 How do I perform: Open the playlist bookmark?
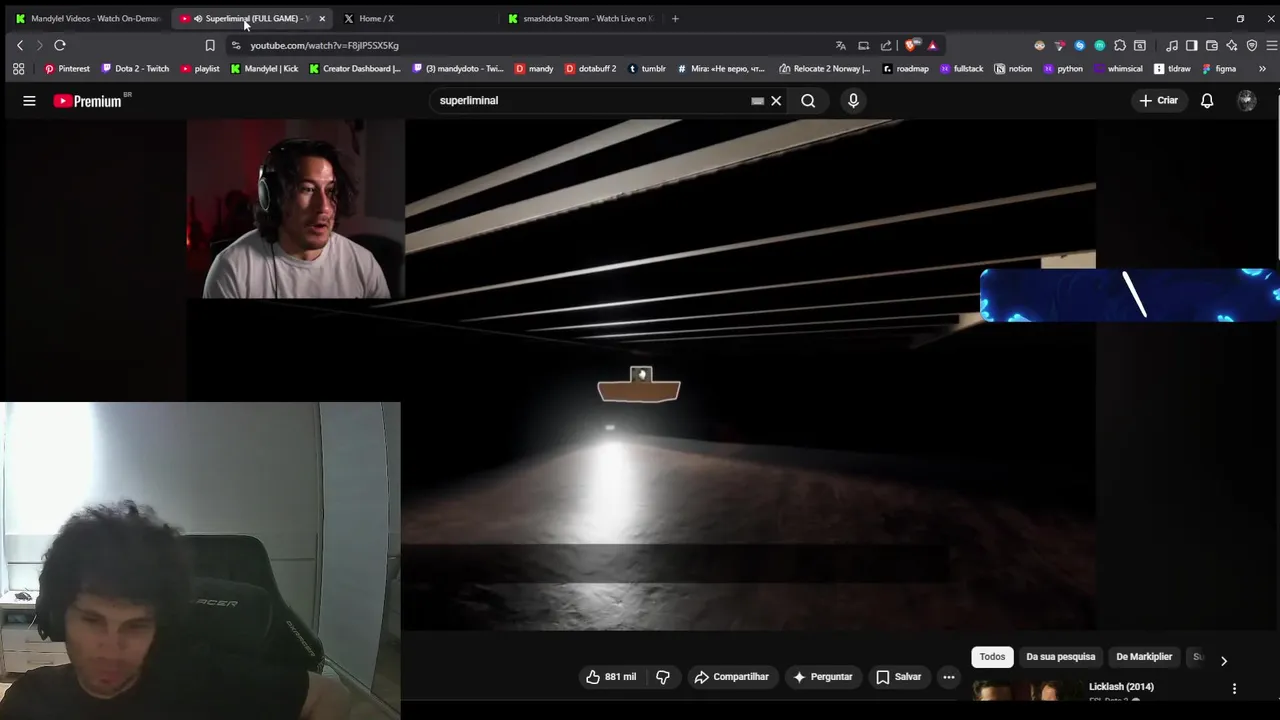pos(200,69)
